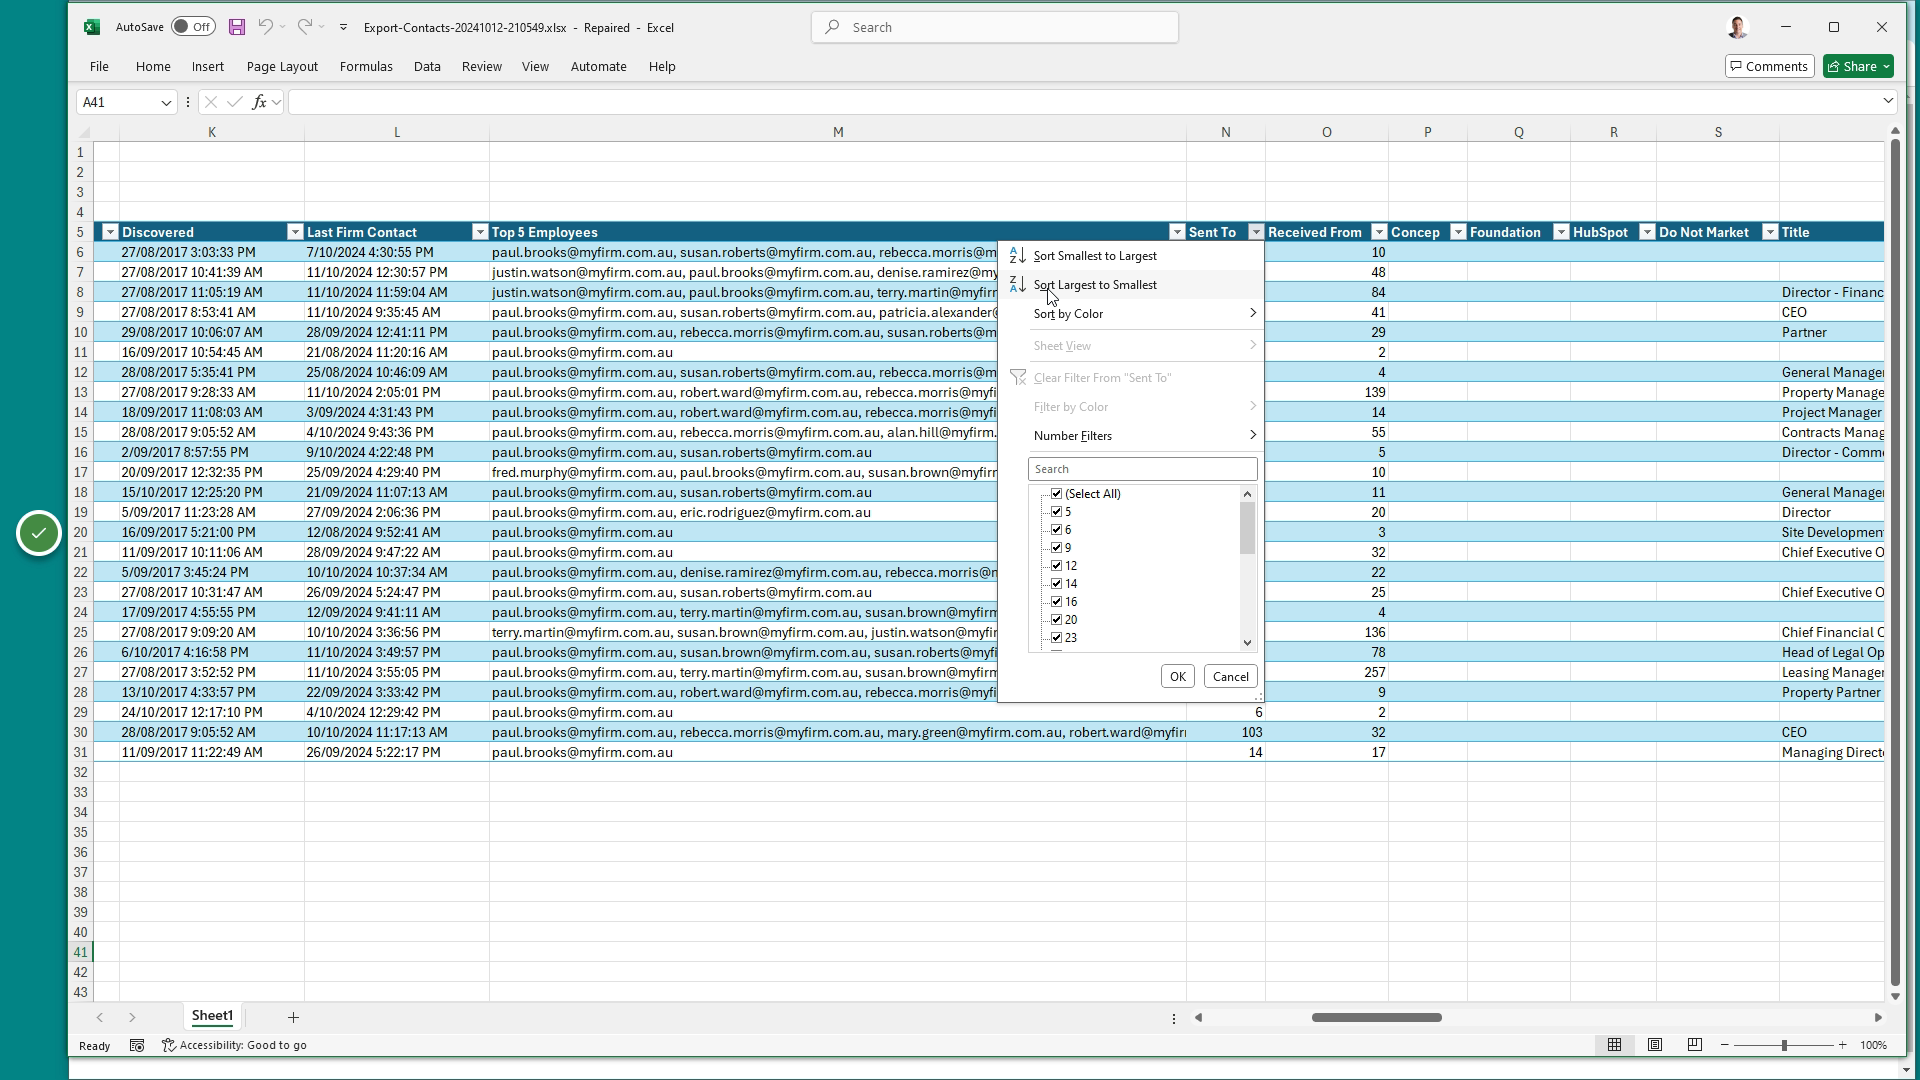Screen dimensions: 1920x1080
Task: Open Customize Quick Access Toolbar arrow
Action: pos(343,27)
